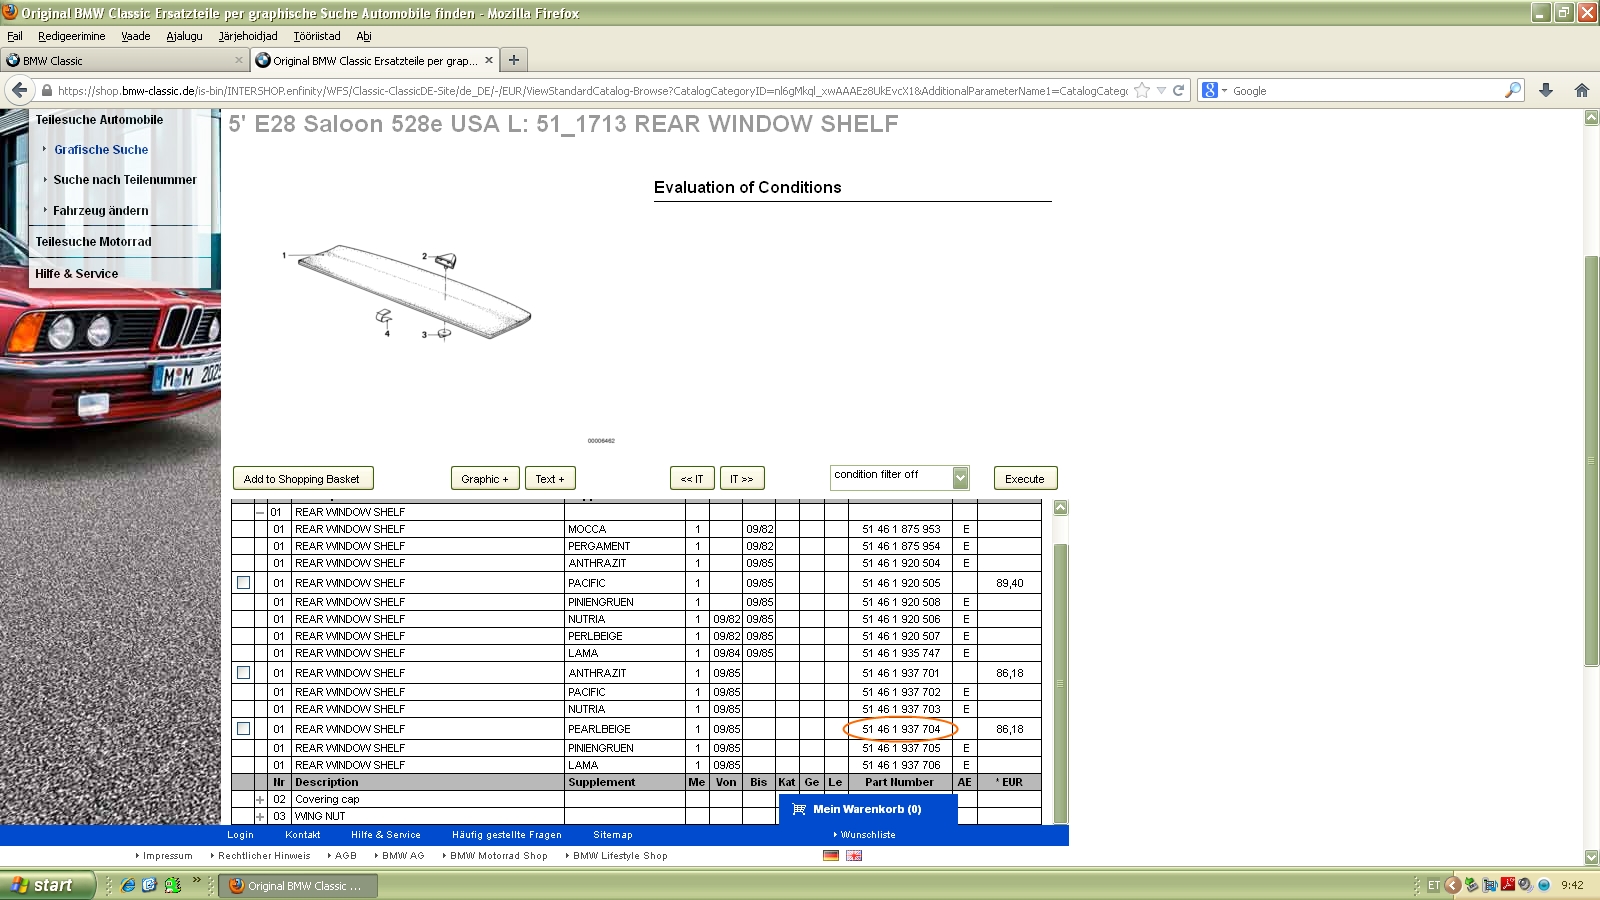Open Fahrzeug ändern link
This screenshot has width=1600, height=900.
click(x=101, y=211)
